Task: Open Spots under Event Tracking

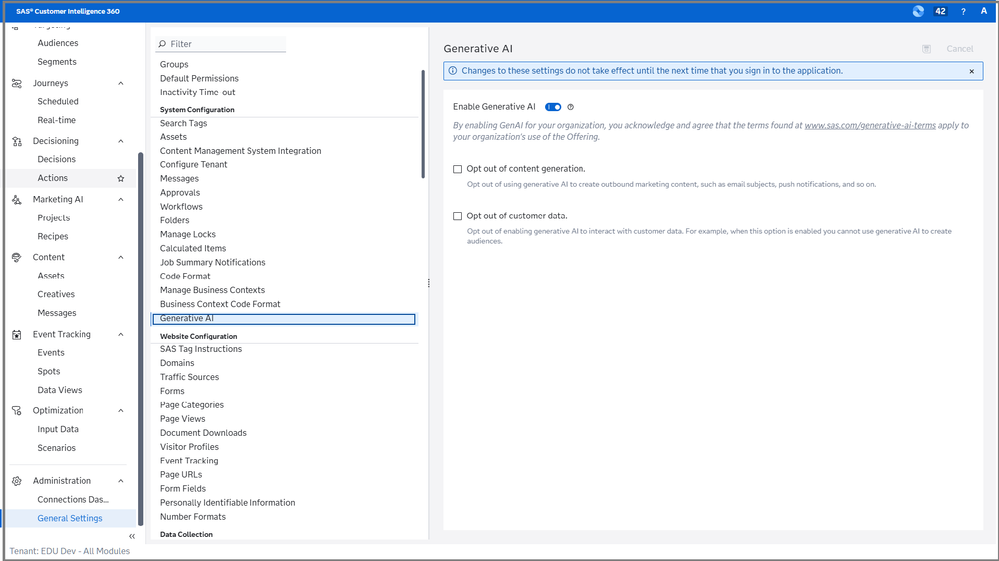Action: (x=48, y=372)
